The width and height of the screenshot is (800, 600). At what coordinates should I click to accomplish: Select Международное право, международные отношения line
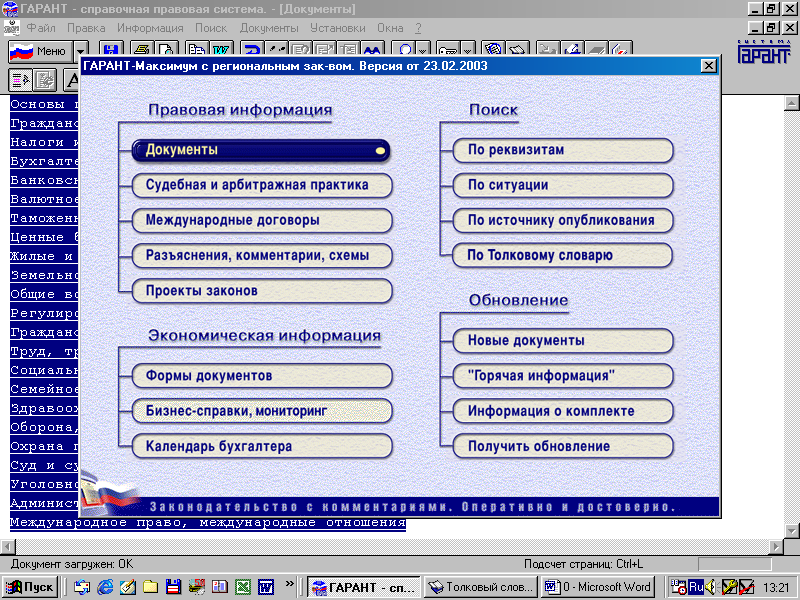[208, 523]
